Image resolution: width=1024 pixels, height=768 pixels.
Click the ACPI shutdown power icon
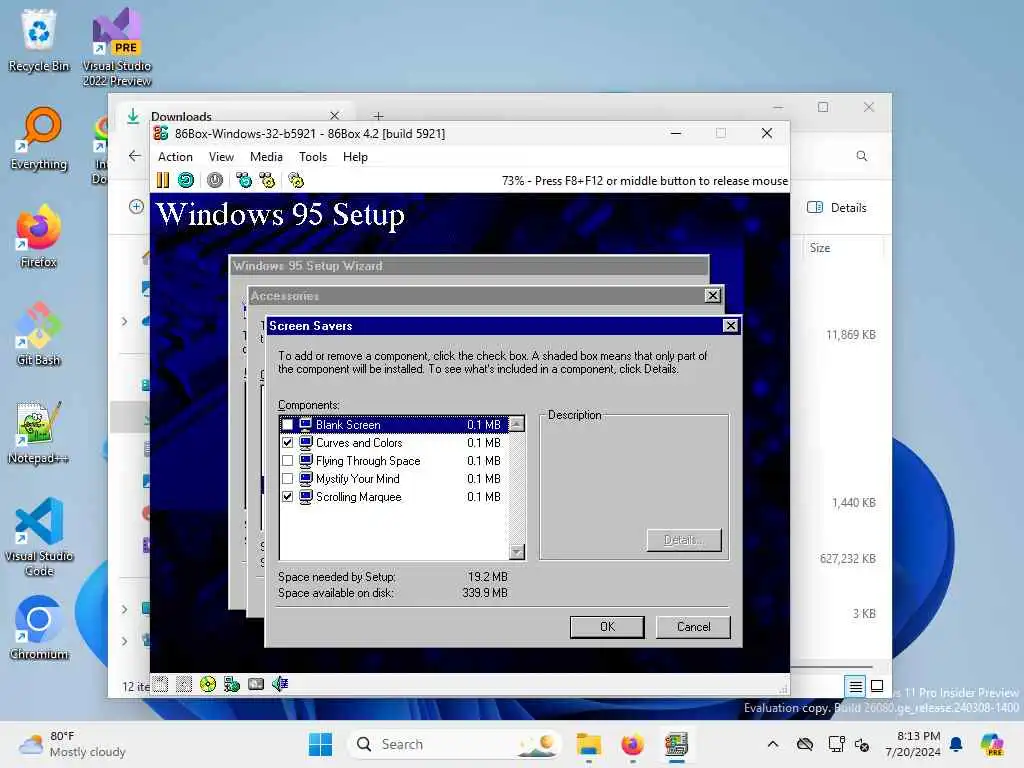click(x=215, y=180)
